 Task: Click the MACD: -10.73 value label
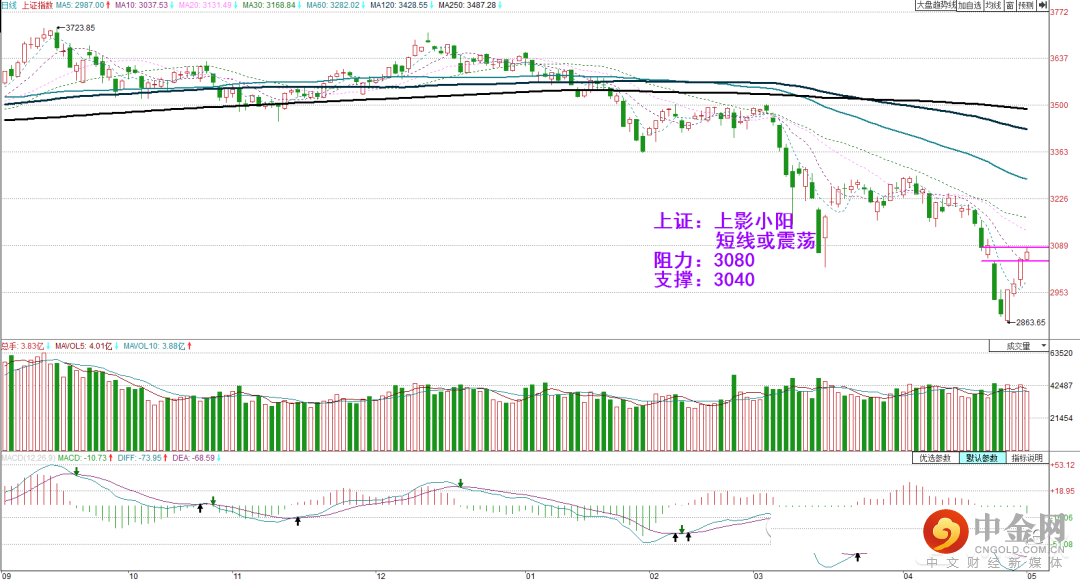point(84,458)
